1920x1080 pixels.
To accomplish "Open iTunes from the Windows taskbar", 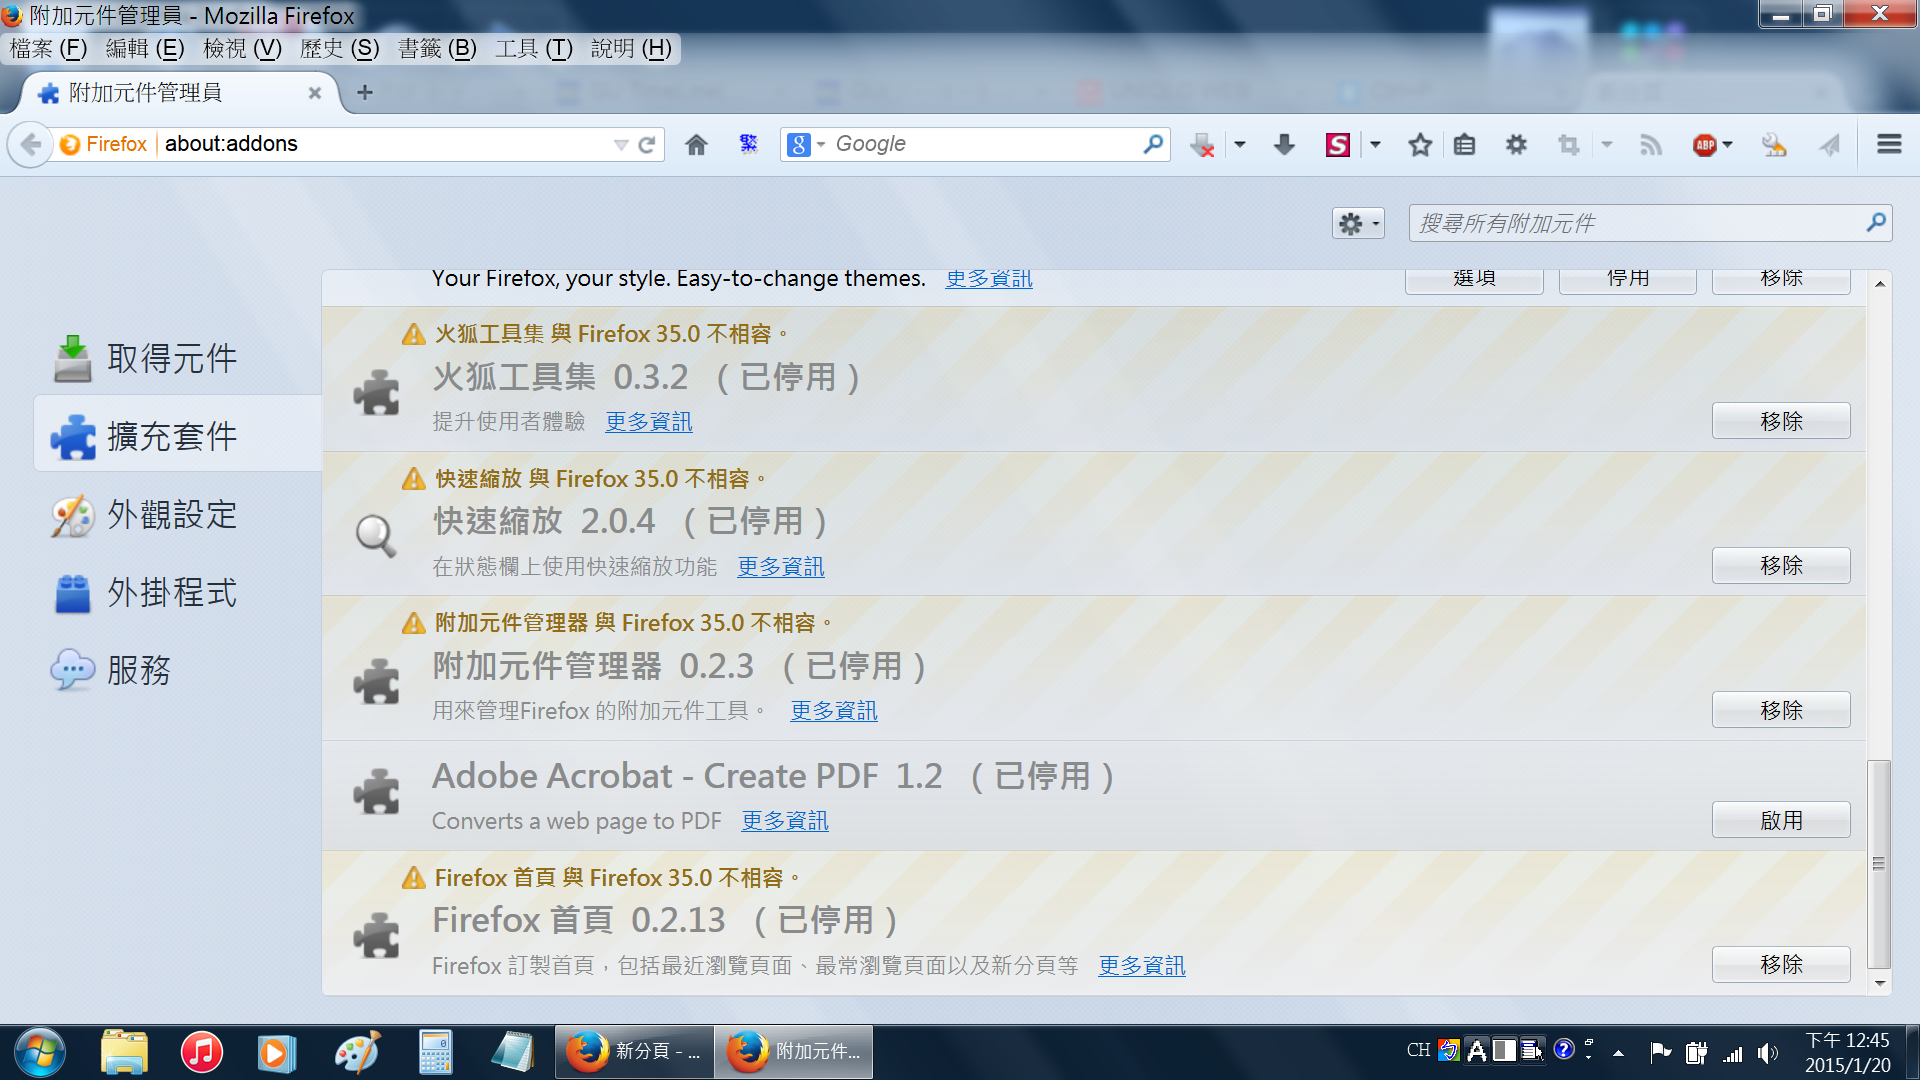I will click(x=201, y=1052).
